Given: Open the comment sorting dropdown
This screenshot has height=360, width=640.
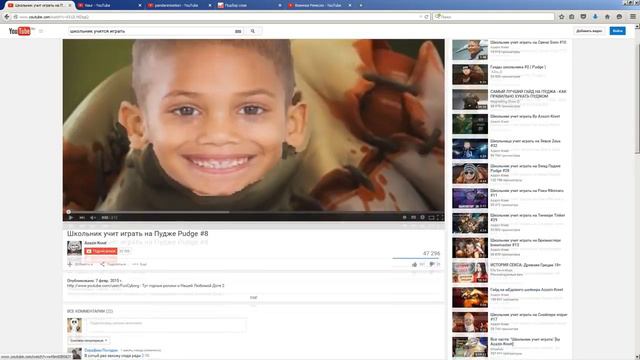Looking at the screenshot, I should (x=89, y=340).
